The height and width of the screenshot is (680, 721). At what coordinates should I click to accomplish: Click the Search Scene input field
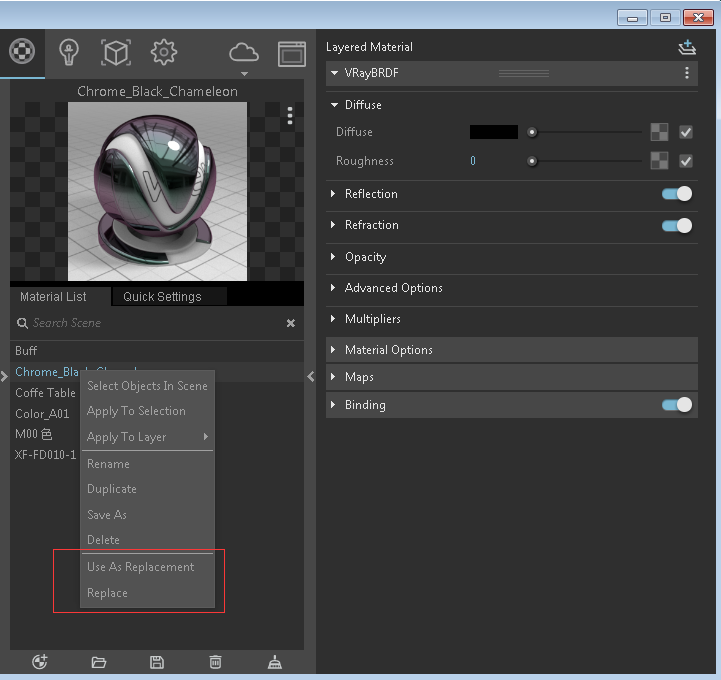(x=150, y=323)
